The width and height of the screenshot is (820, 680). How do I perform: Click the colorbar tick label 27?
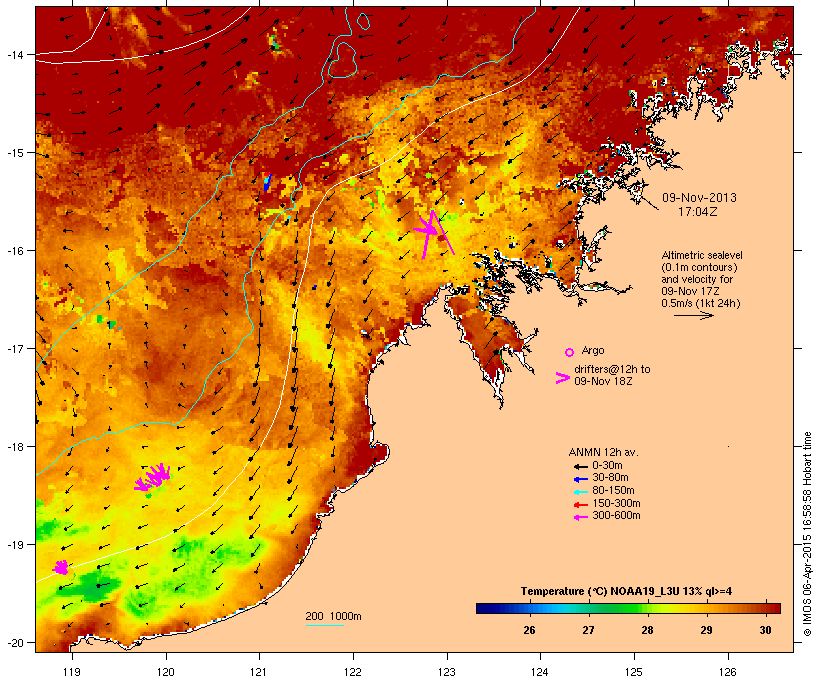point(588,630)
